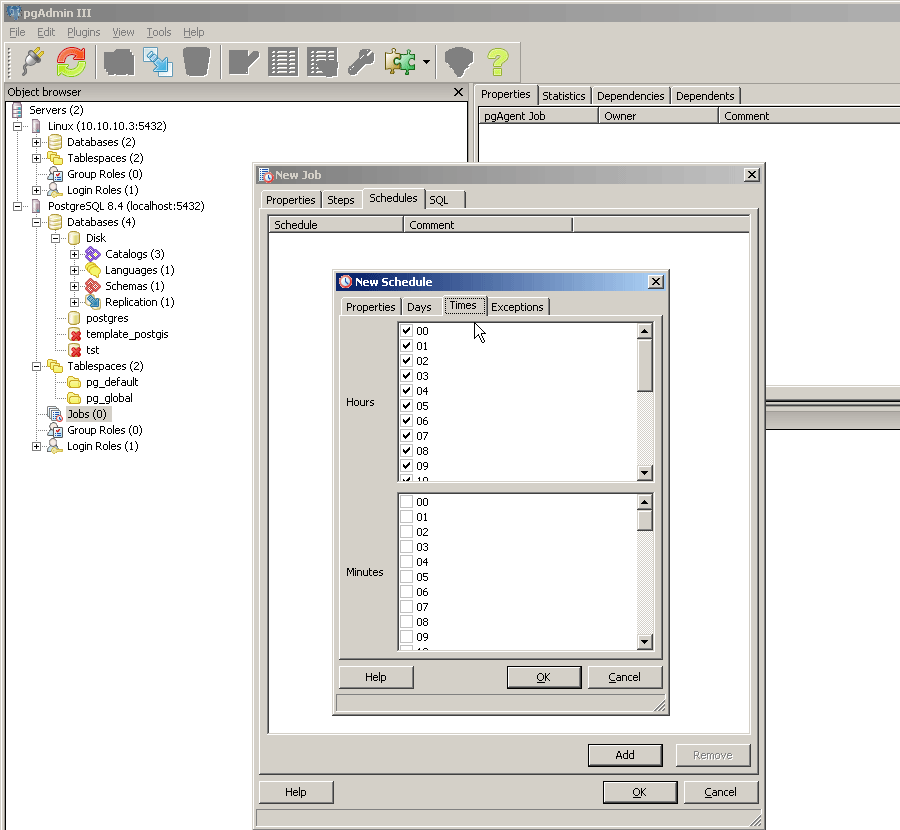The image size is (900, 830).
Task: Click the pg_global tablespace folder icon
Action: [x=74, y=398]
